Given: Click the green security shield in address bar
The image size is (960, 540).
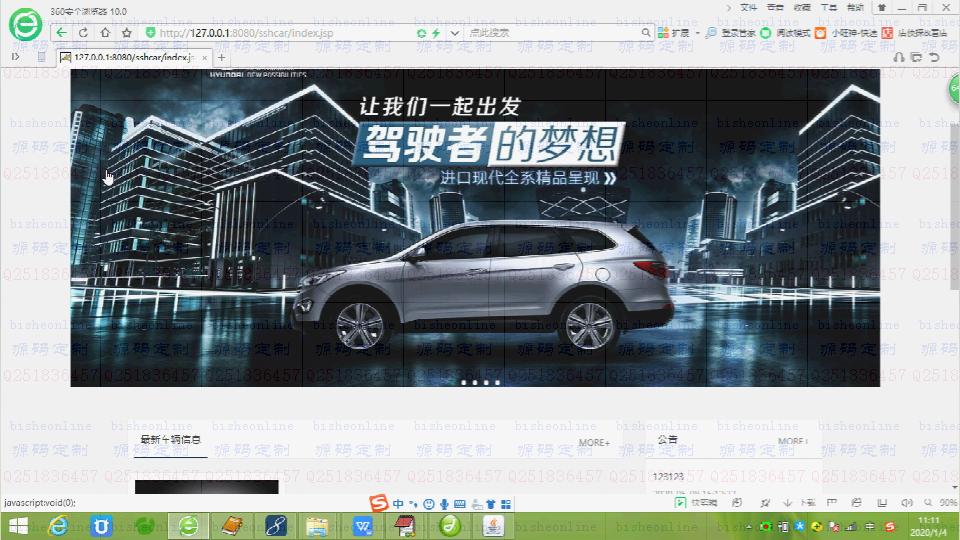Looking at the screenshot, I should click(150, 32).
